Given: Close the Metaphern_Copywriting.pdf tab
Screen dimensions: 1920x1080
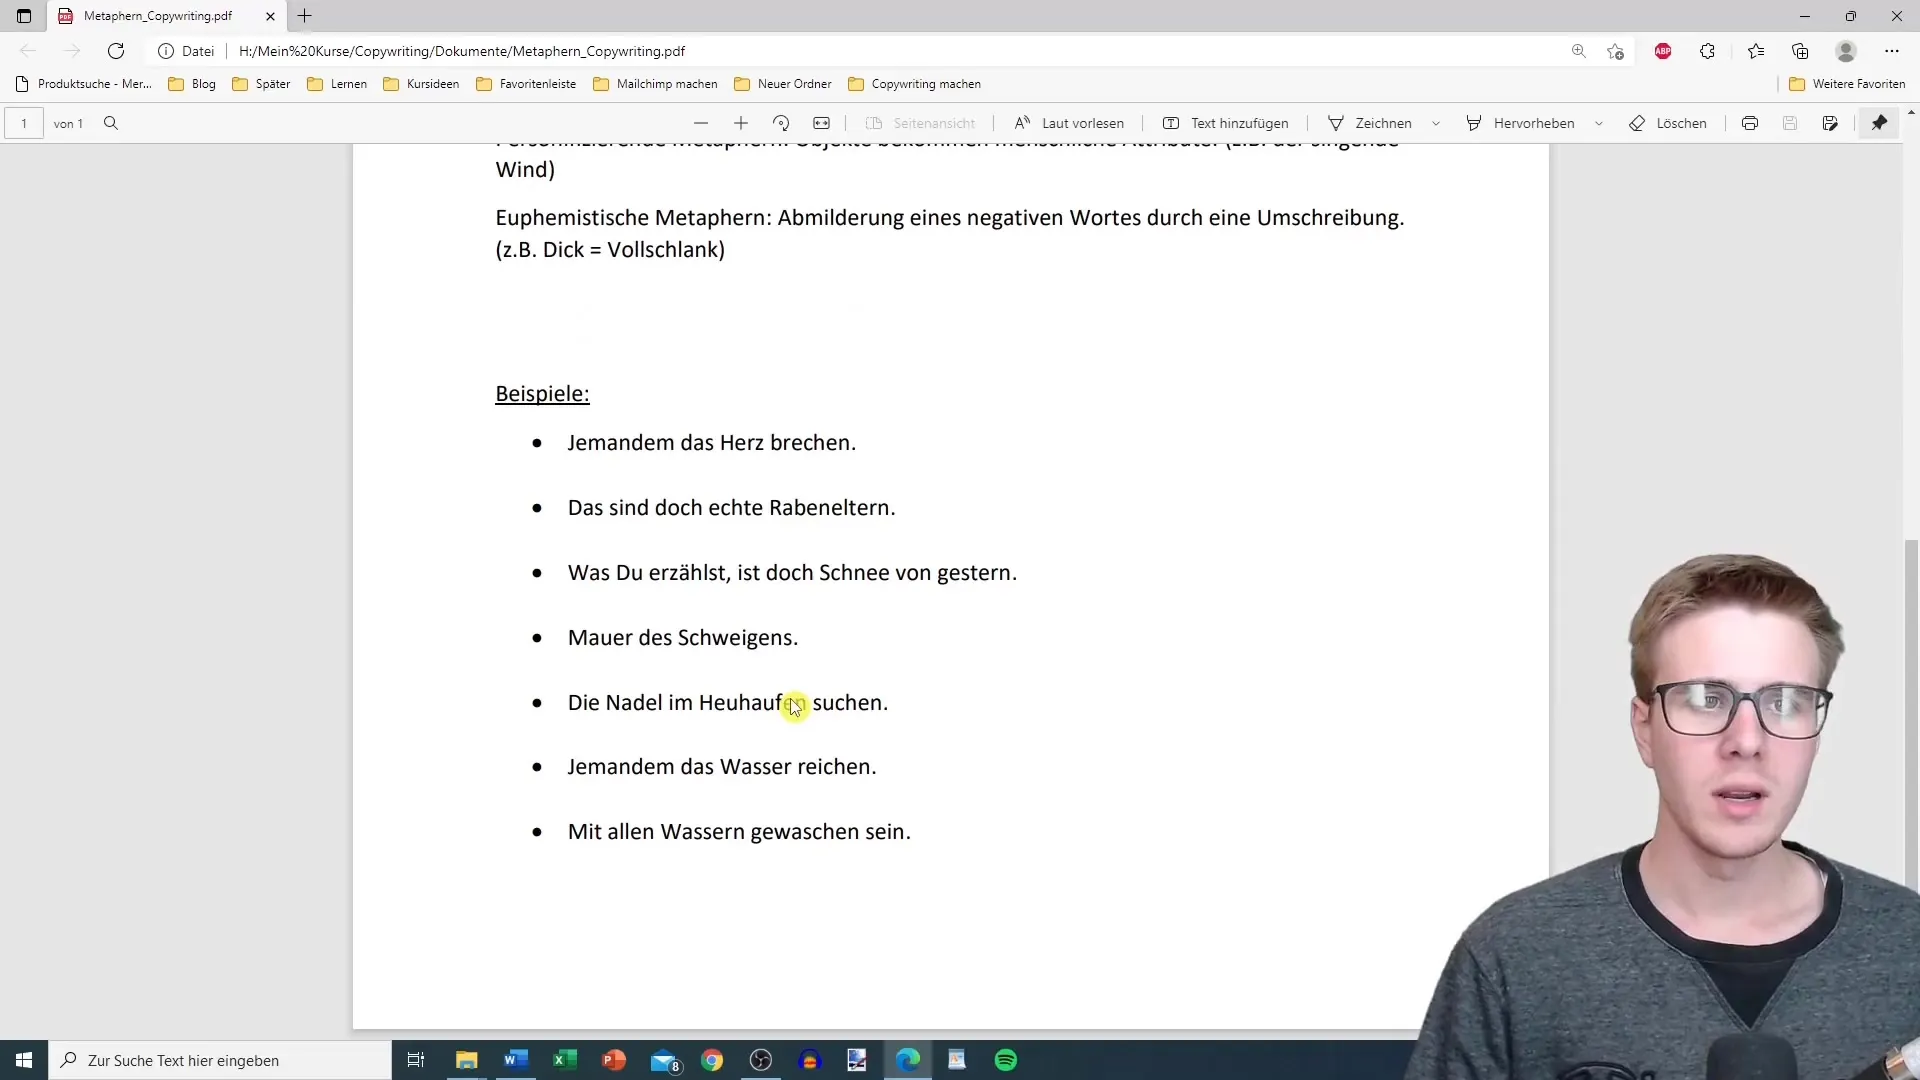Looking at the screenshot, I should point(270,16).
